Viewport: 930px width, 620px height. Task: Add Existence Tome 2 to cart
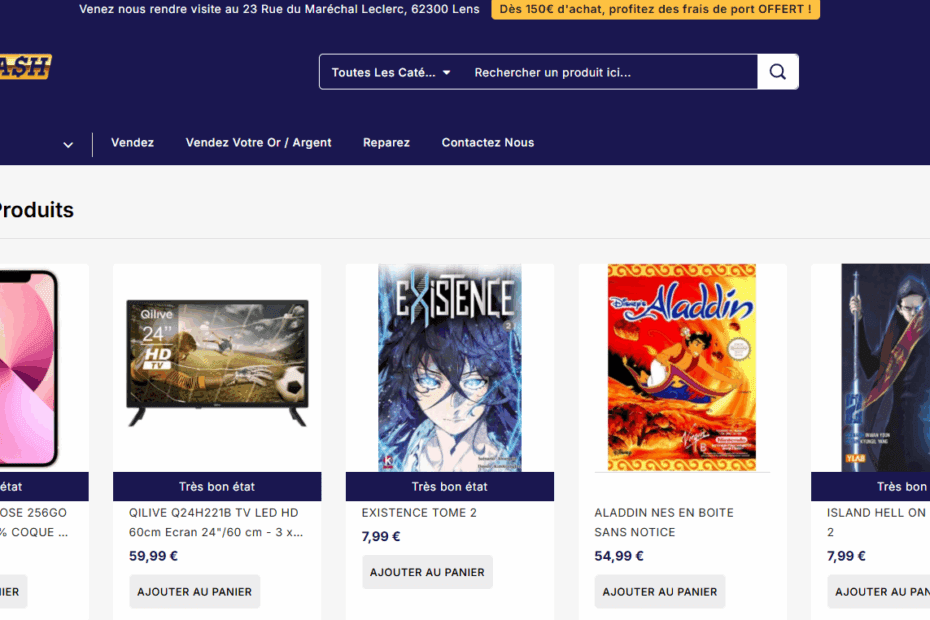coord(427,572)
